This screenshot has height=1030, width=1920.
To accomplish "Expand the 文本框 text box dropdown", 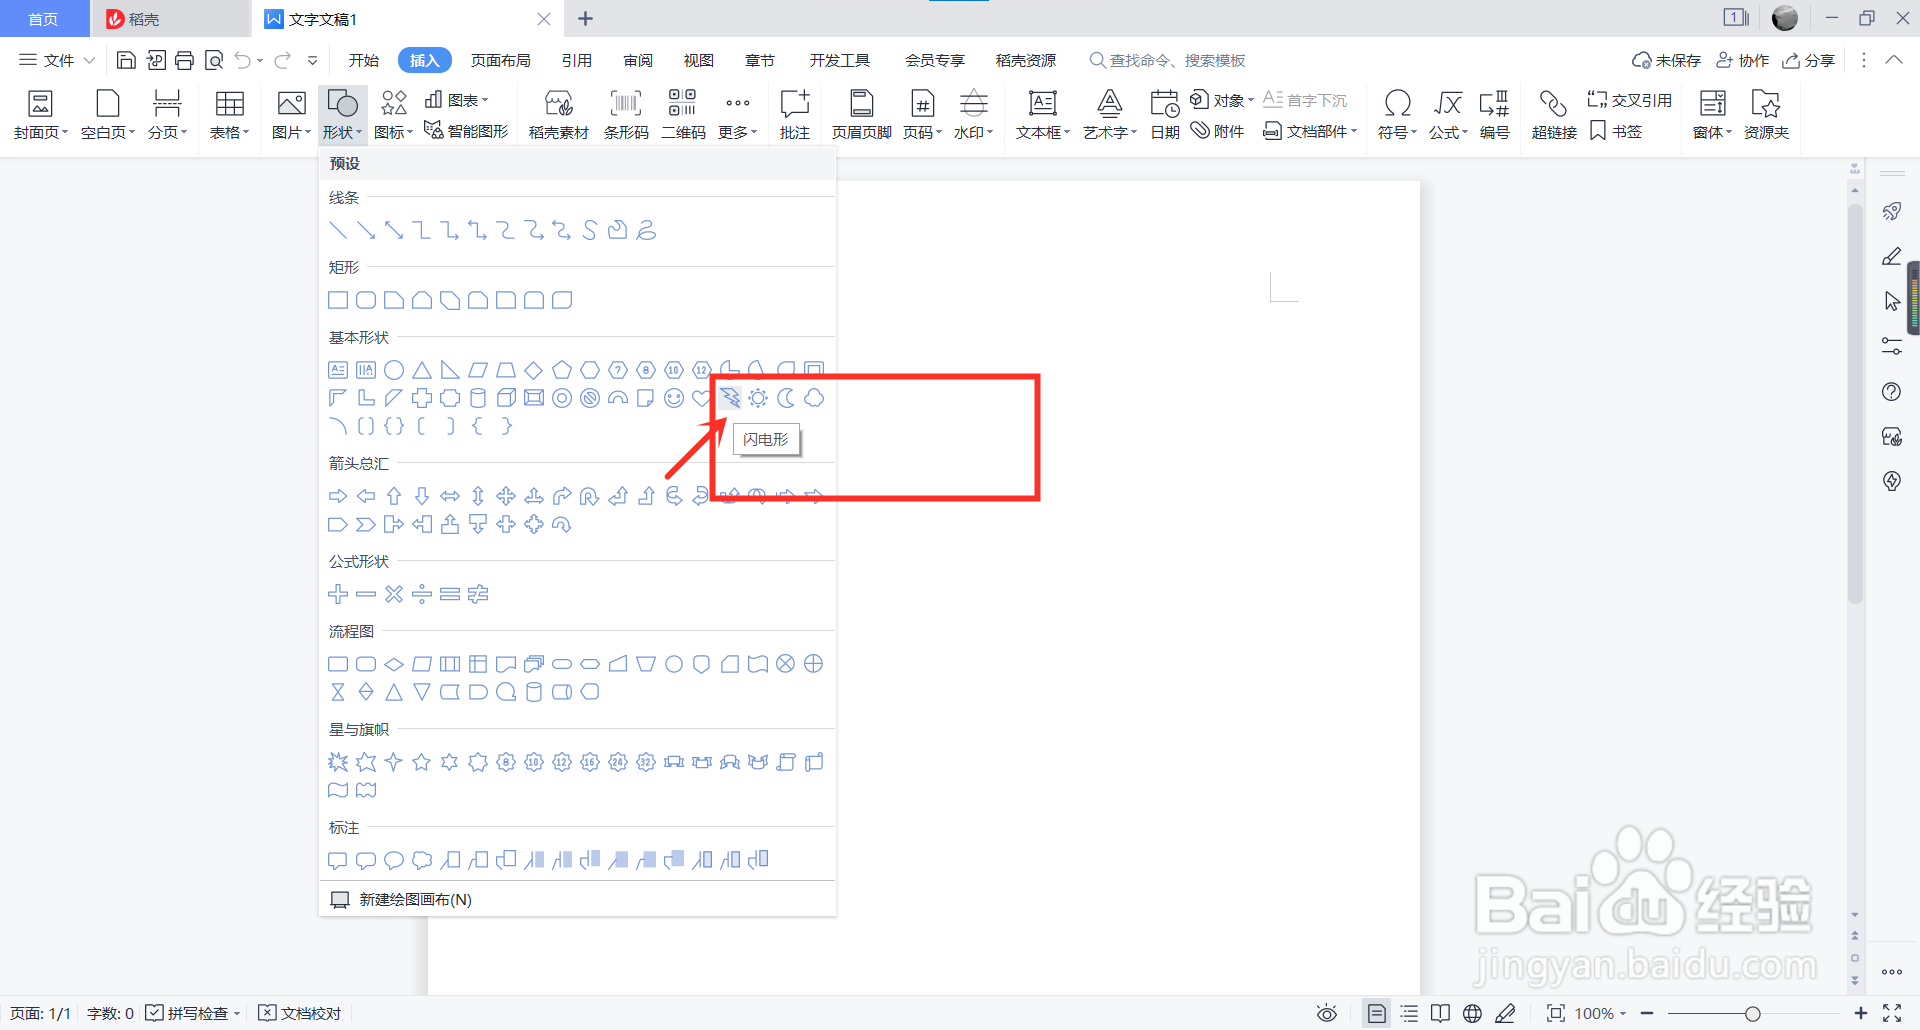I will click(1043, 132).
